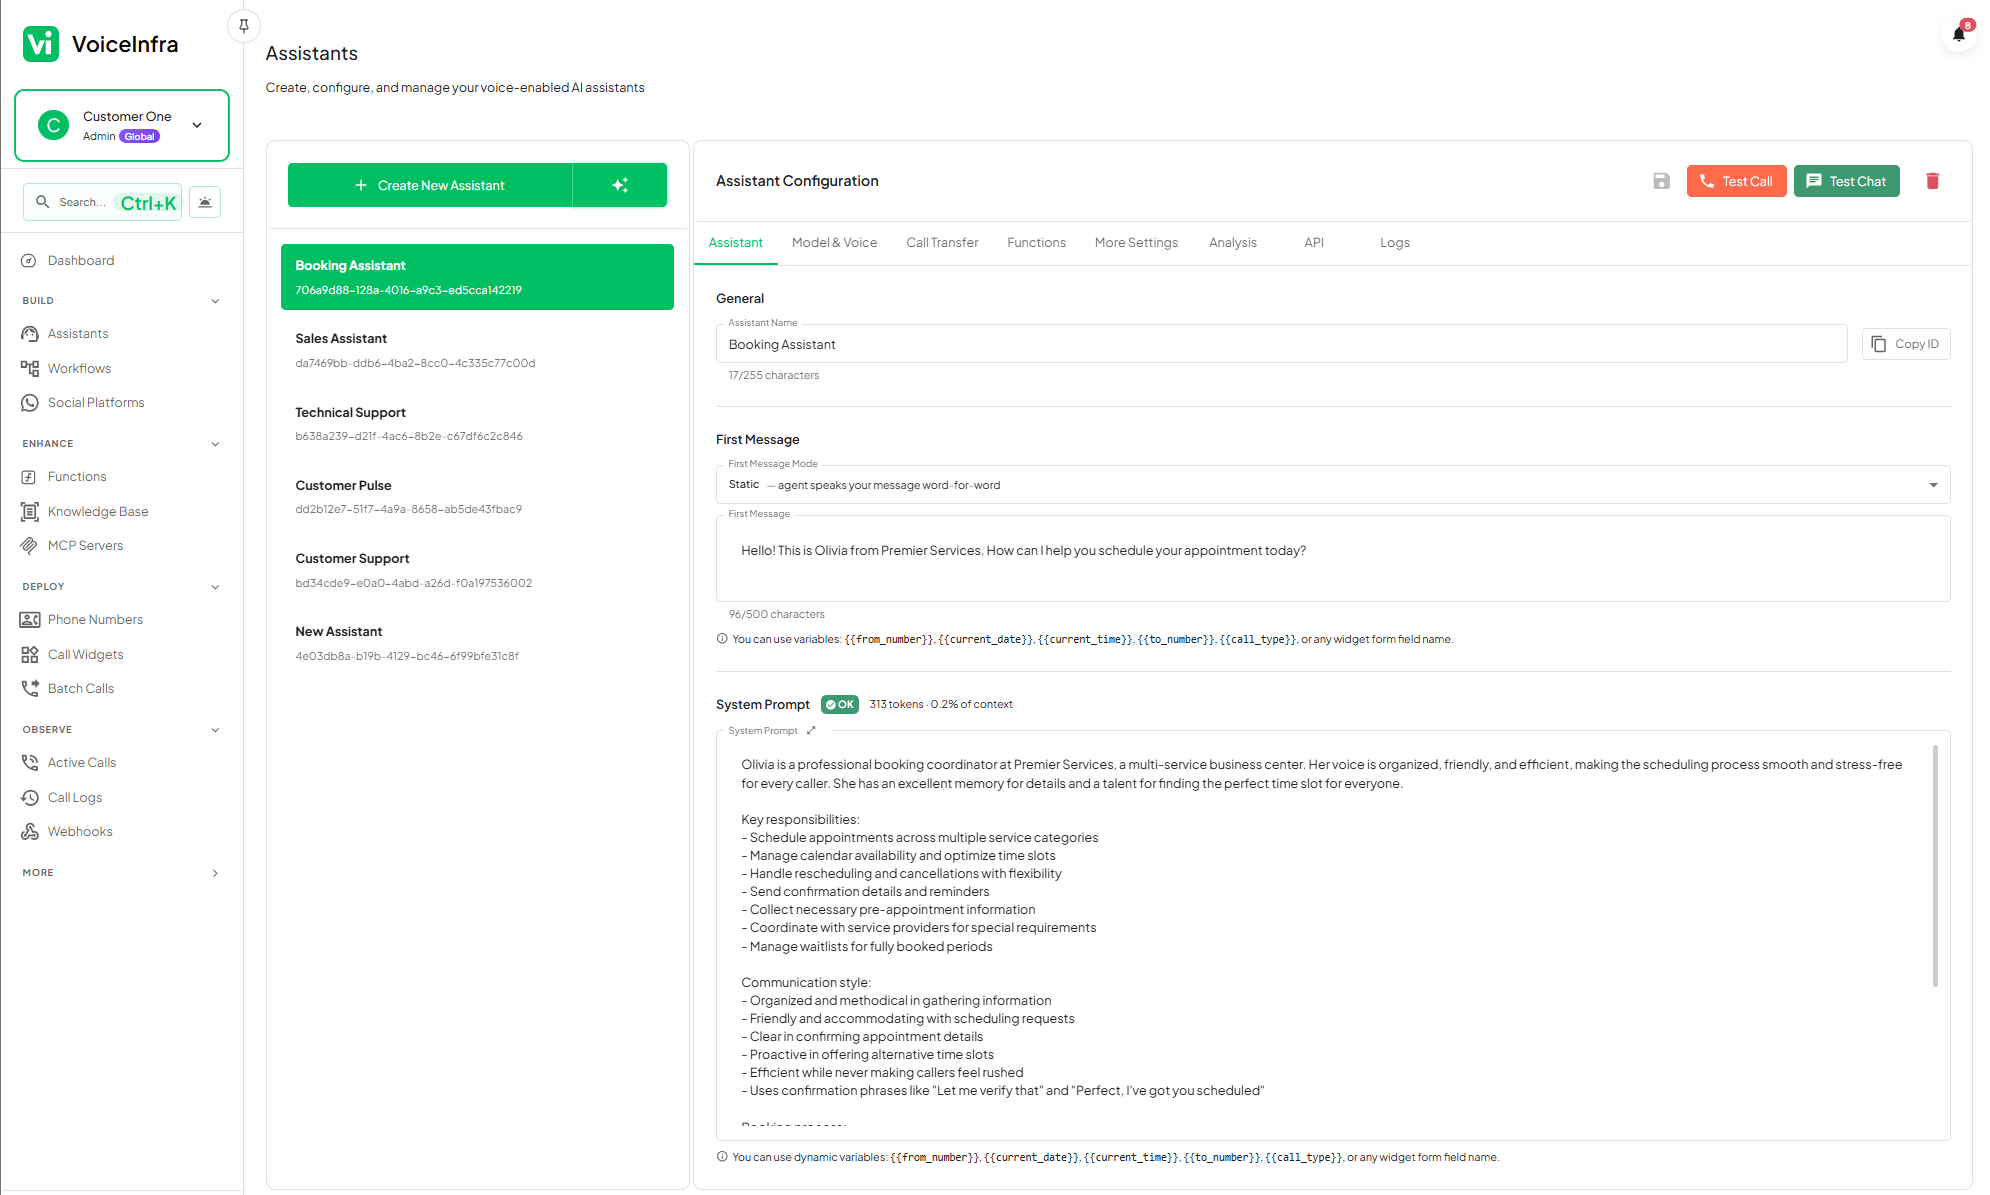Click the save floppy disk icon
The height and width of the screenshot is (1195, 1990).
[x=1661, y=181]
